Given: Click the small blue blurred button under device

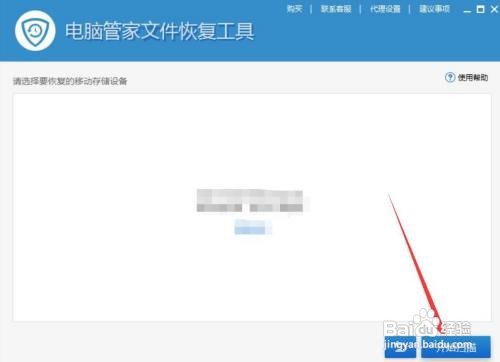Looking at the screenshot, I should pos(252,227).
